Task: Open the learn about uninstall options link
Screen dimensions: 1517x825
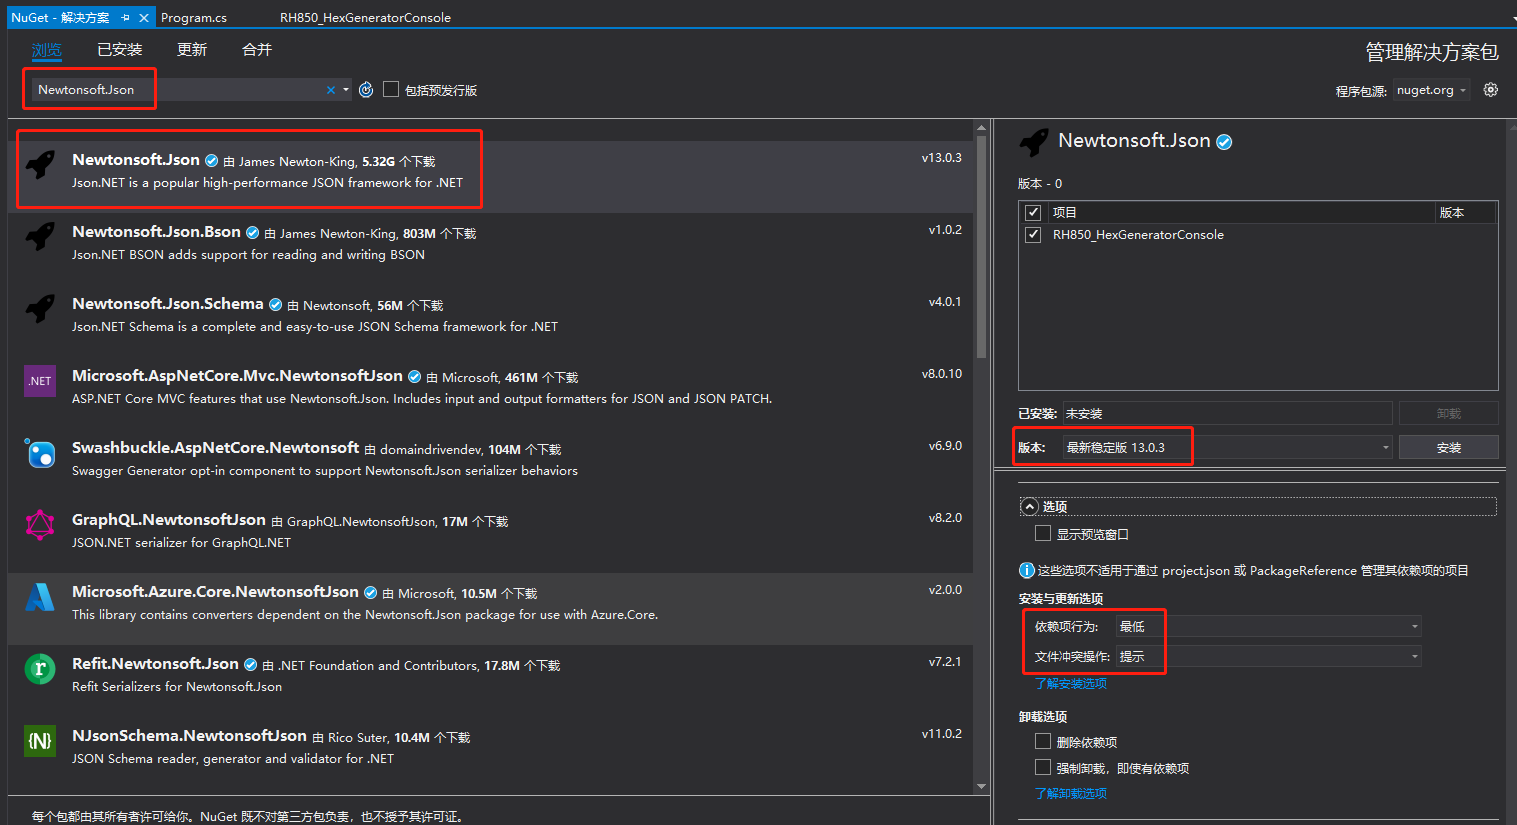Action: point(1071,793)
